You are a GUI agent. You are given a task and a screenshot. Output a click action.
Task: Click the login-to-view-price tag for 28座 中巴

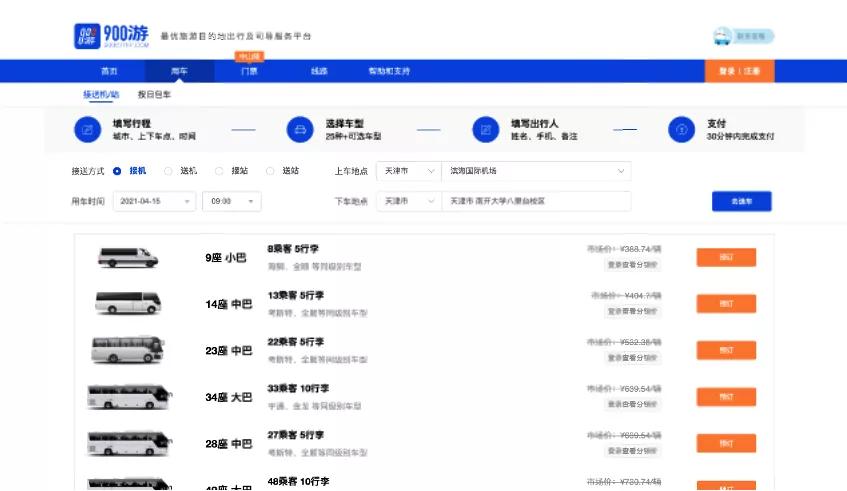pos(632,450)
